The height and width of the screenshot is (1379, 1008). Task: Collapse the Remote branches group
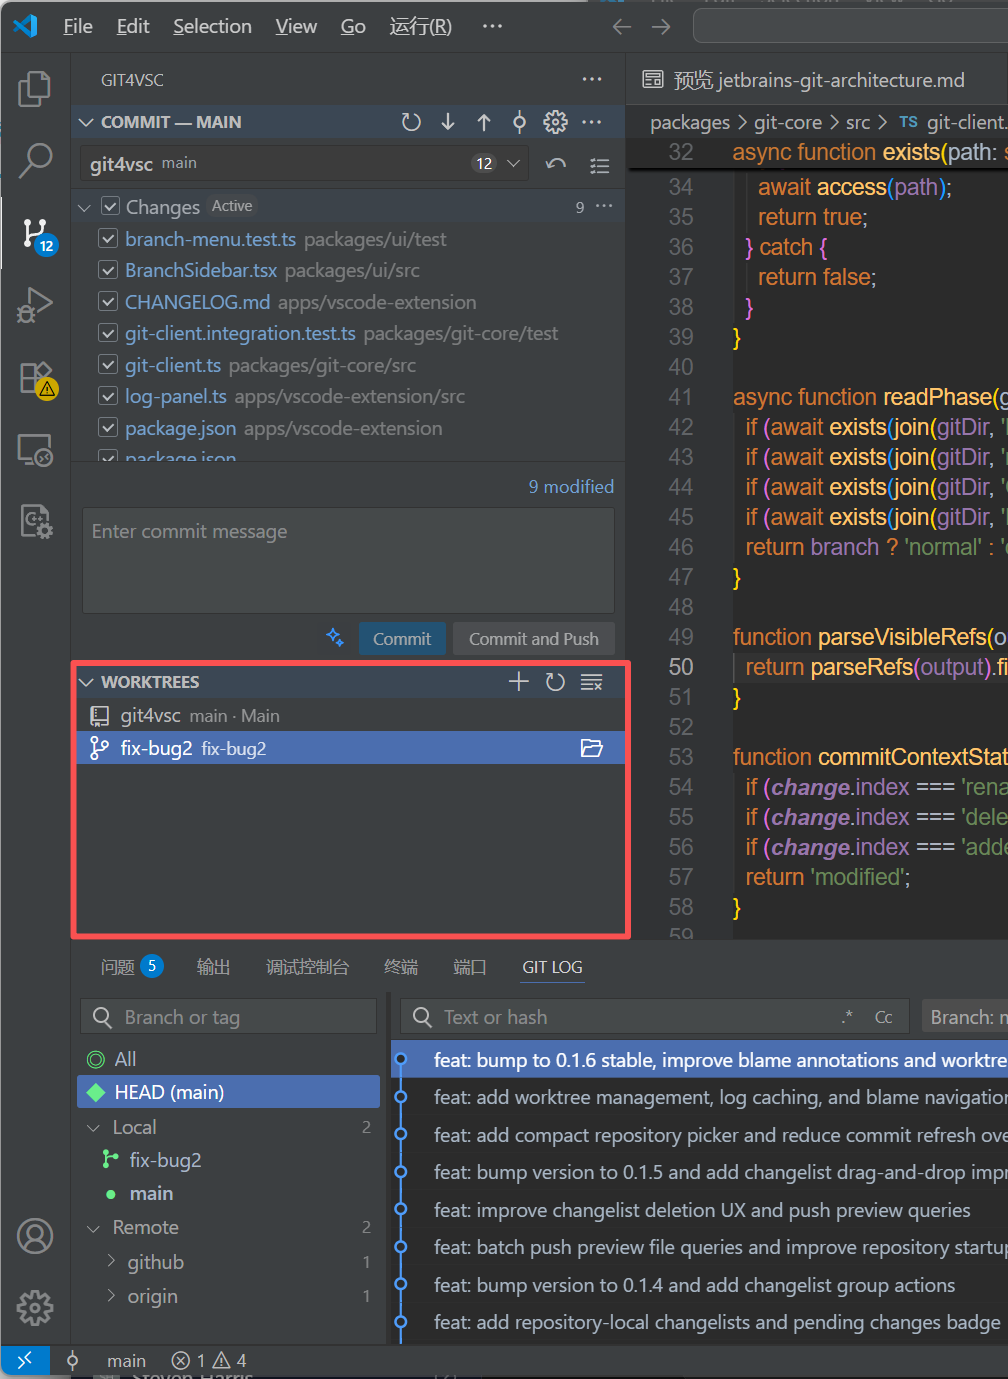(x=94, y=1228)
